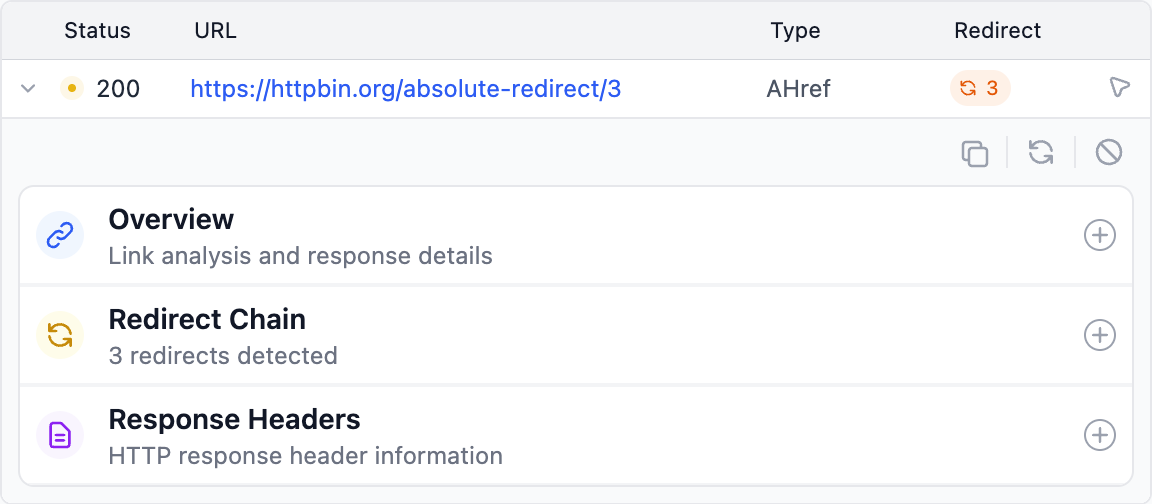Expand Redirect Chain using its plus button
Viewport: 1152px width, 504px height.
click(1100, 335)
